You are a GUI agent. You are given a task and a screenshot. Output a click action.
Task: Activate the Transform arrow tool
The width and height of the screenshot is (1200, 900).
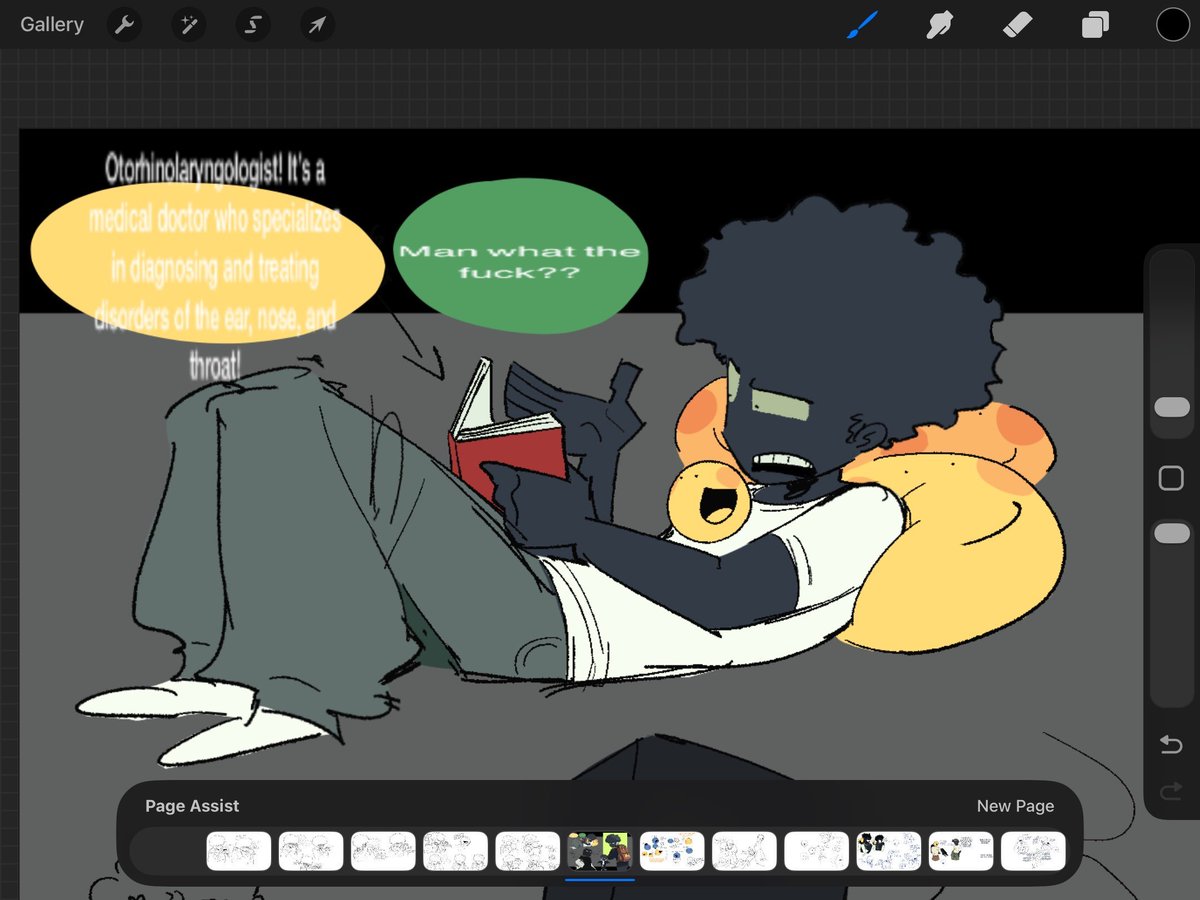[x=317, y=25]
